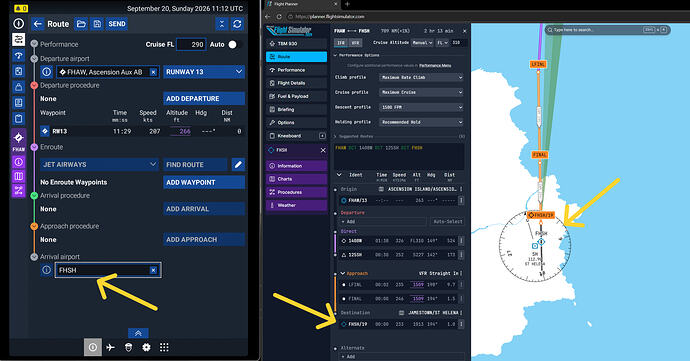Open Performance in web planner sidebar

coord(297,70)
